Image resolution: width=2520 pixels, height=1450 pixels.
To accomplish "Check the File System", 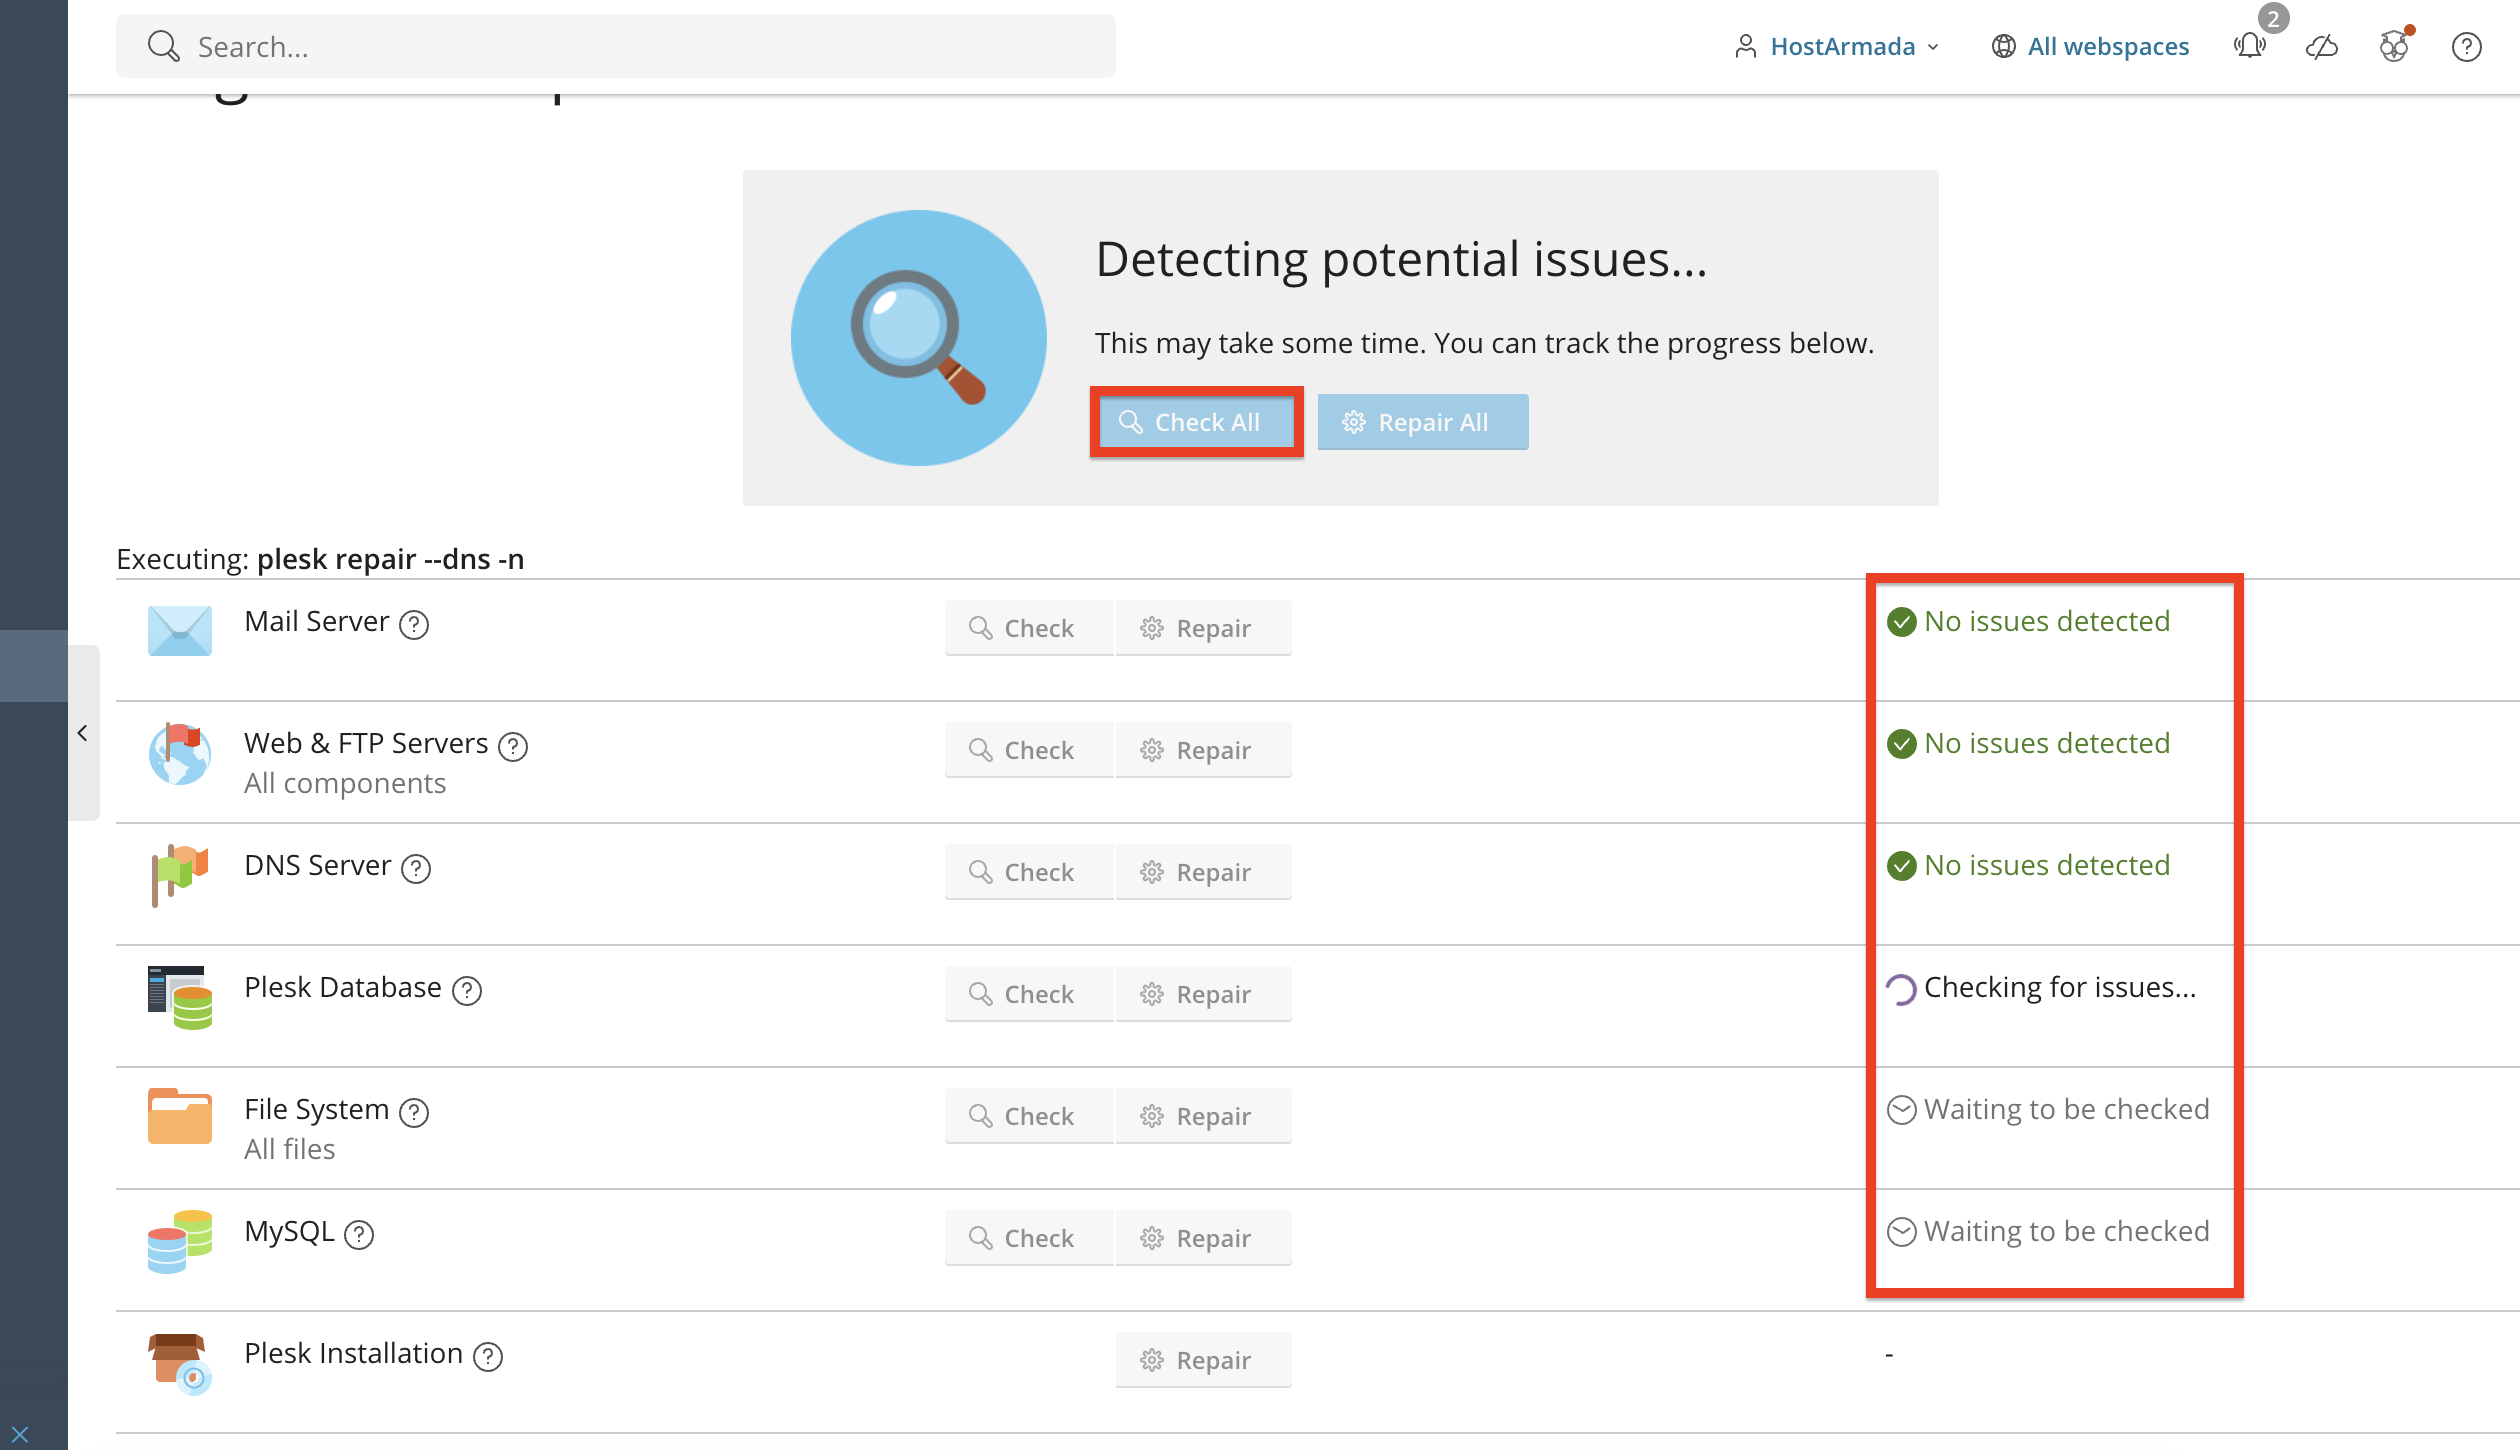I will tap(1029, 1116).
